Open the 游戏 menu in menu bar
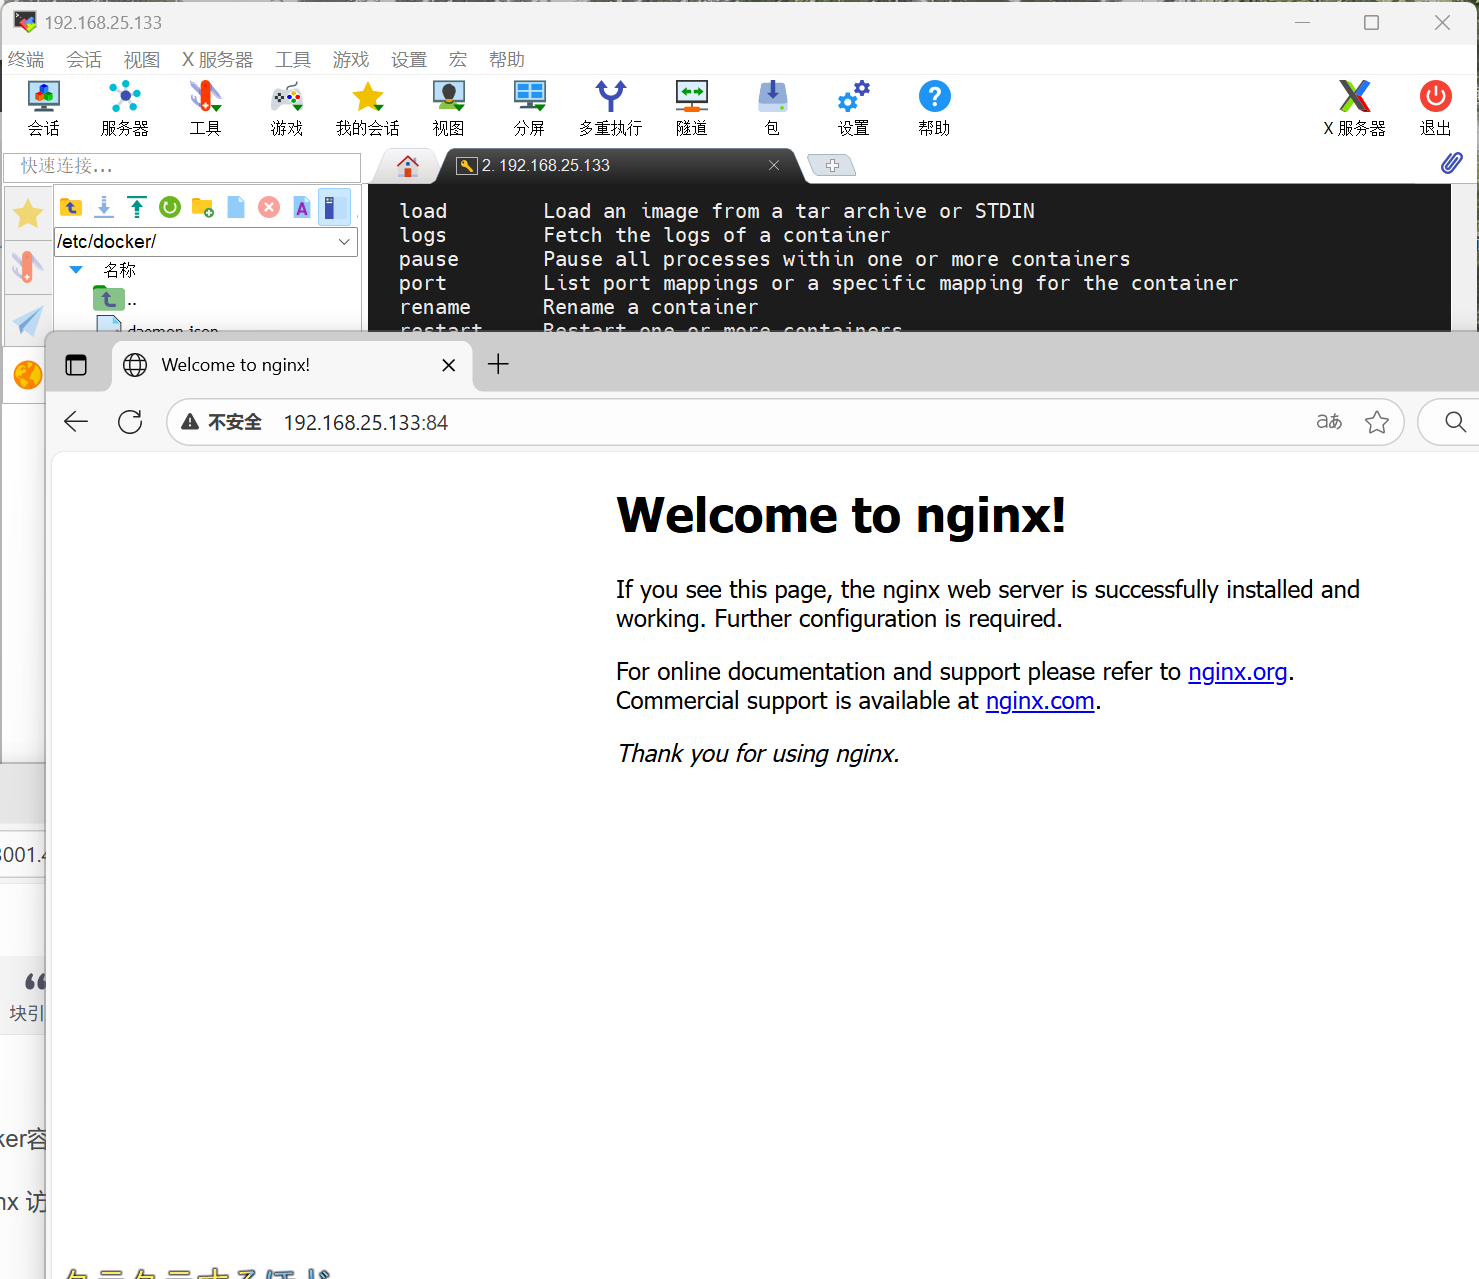This screenshot has height=1279, width=1479. [x=351, y=60]
